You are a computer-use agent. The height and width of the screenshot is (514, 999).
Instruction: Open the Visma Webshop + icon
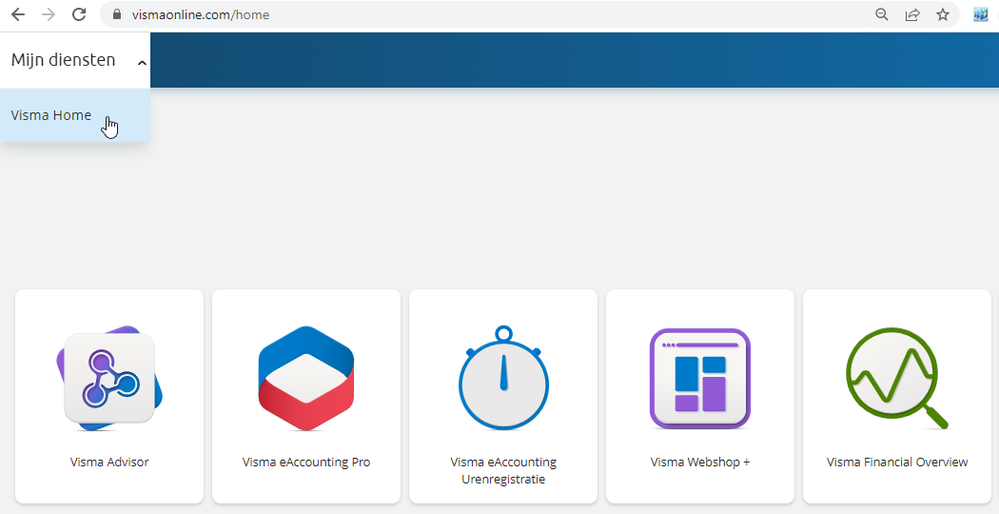pyautogui.click(x=700, y=378)
